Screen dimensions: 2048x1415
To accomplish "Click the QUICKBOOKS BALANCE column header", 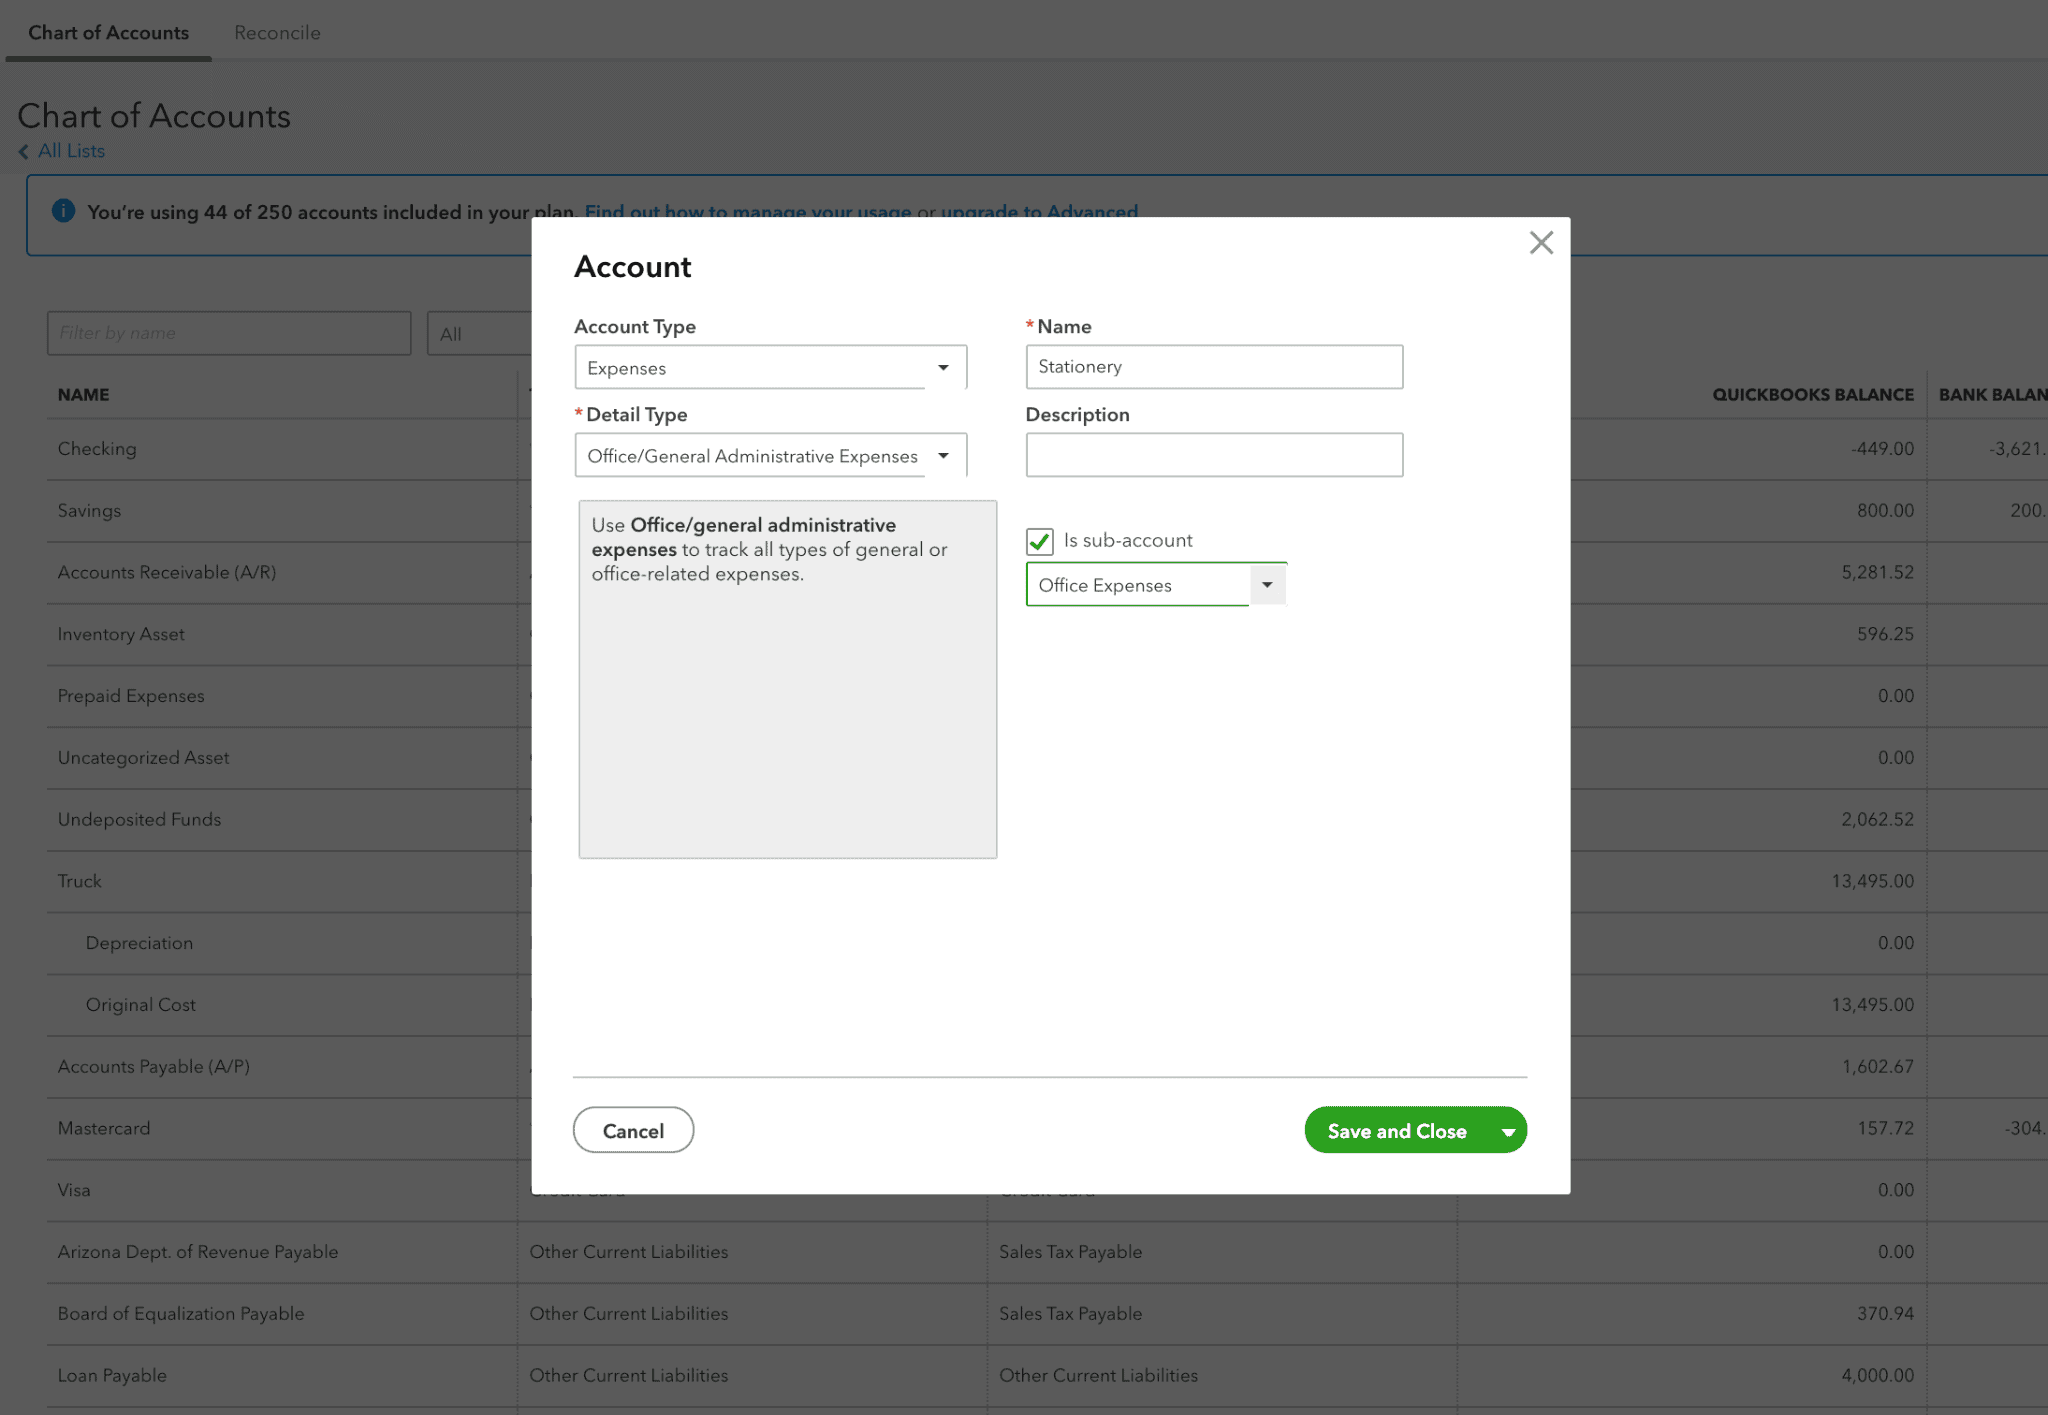I will click(x=1813, y=395).
